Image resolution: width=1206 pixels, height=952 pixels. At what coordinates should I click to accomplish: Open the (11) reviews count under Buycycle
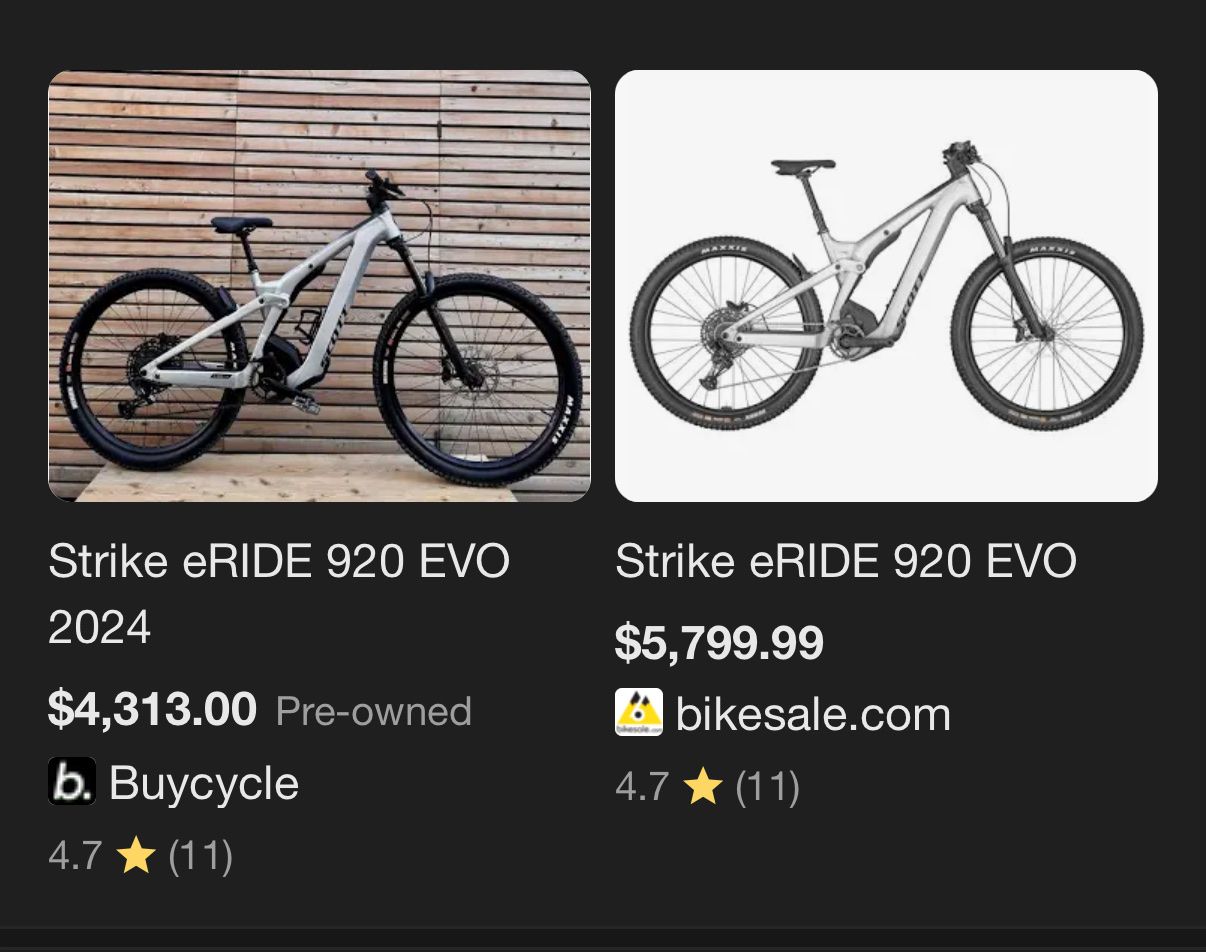tap(200, 856)
